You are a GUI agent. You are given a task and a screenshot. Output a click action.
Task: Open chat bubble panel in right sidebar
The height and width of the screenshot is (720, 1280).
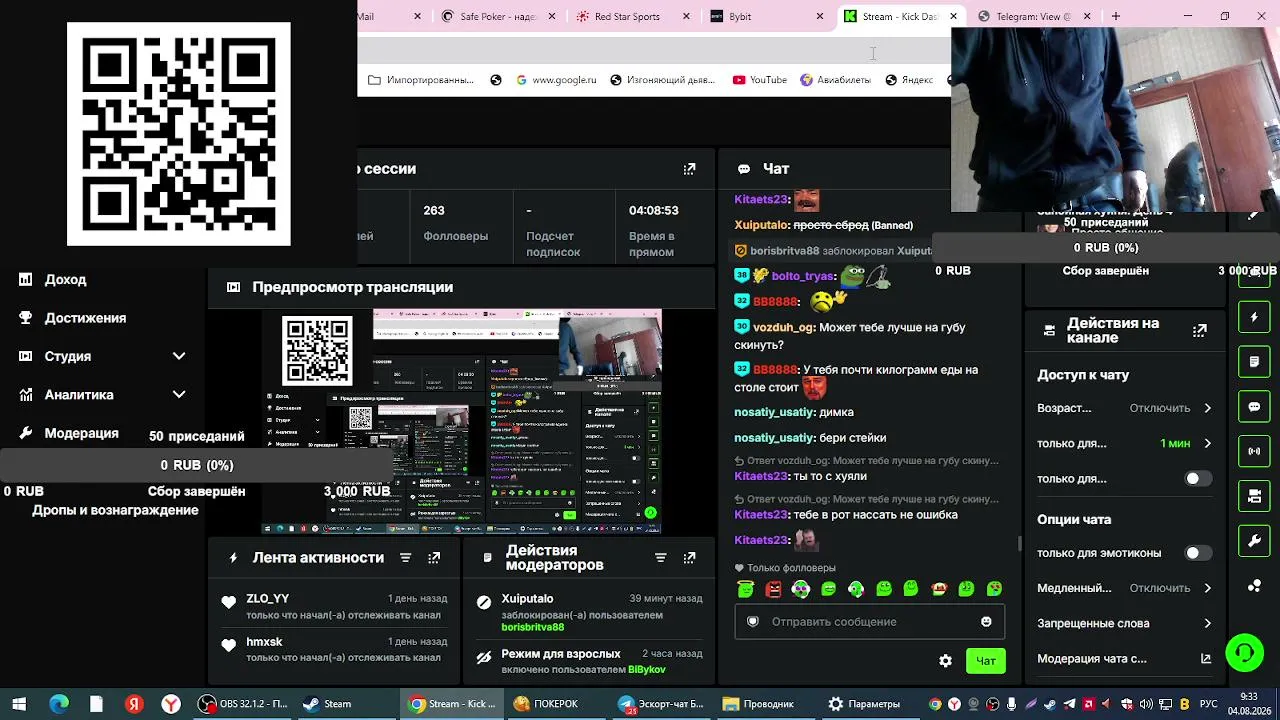(x=1254, y=407)
